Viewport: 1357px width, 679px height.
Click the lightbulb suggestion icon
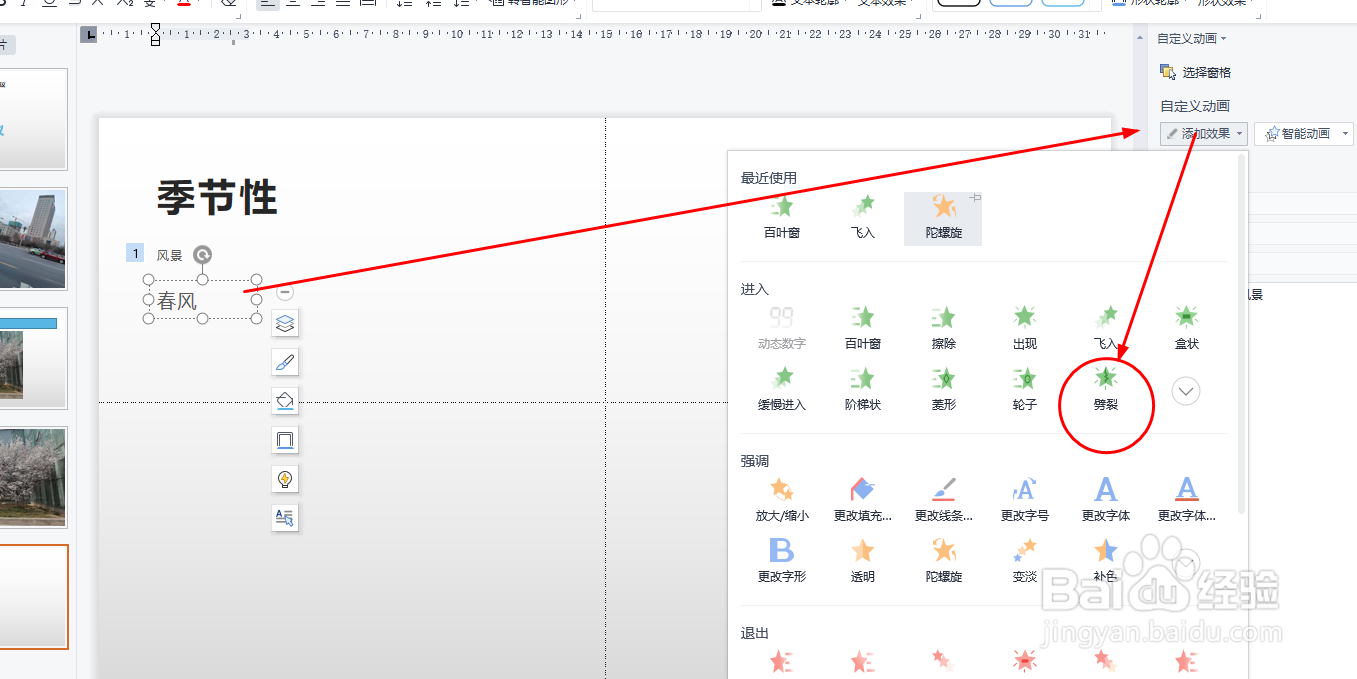point(285,479)
